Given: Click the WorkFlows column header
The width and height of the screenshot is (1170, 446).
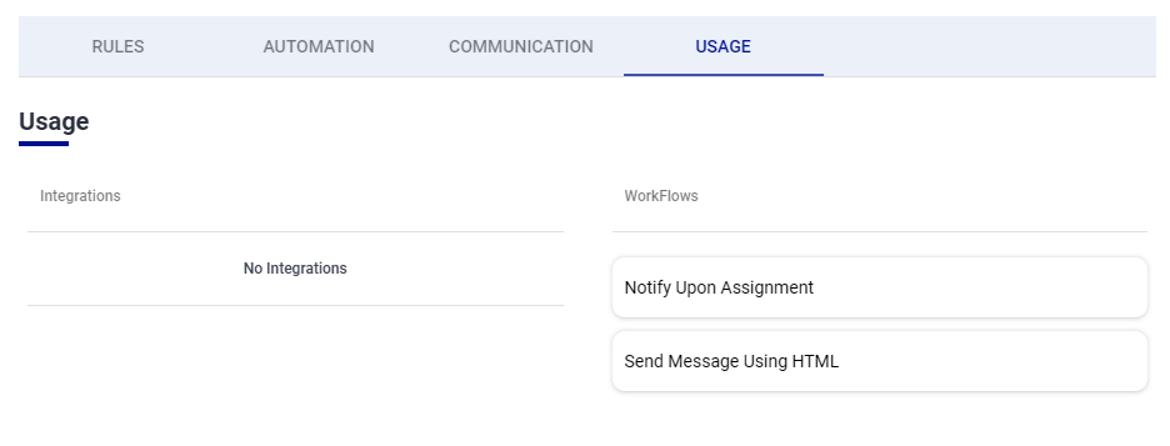Looking at the screenshot, I should click(661, 196).
